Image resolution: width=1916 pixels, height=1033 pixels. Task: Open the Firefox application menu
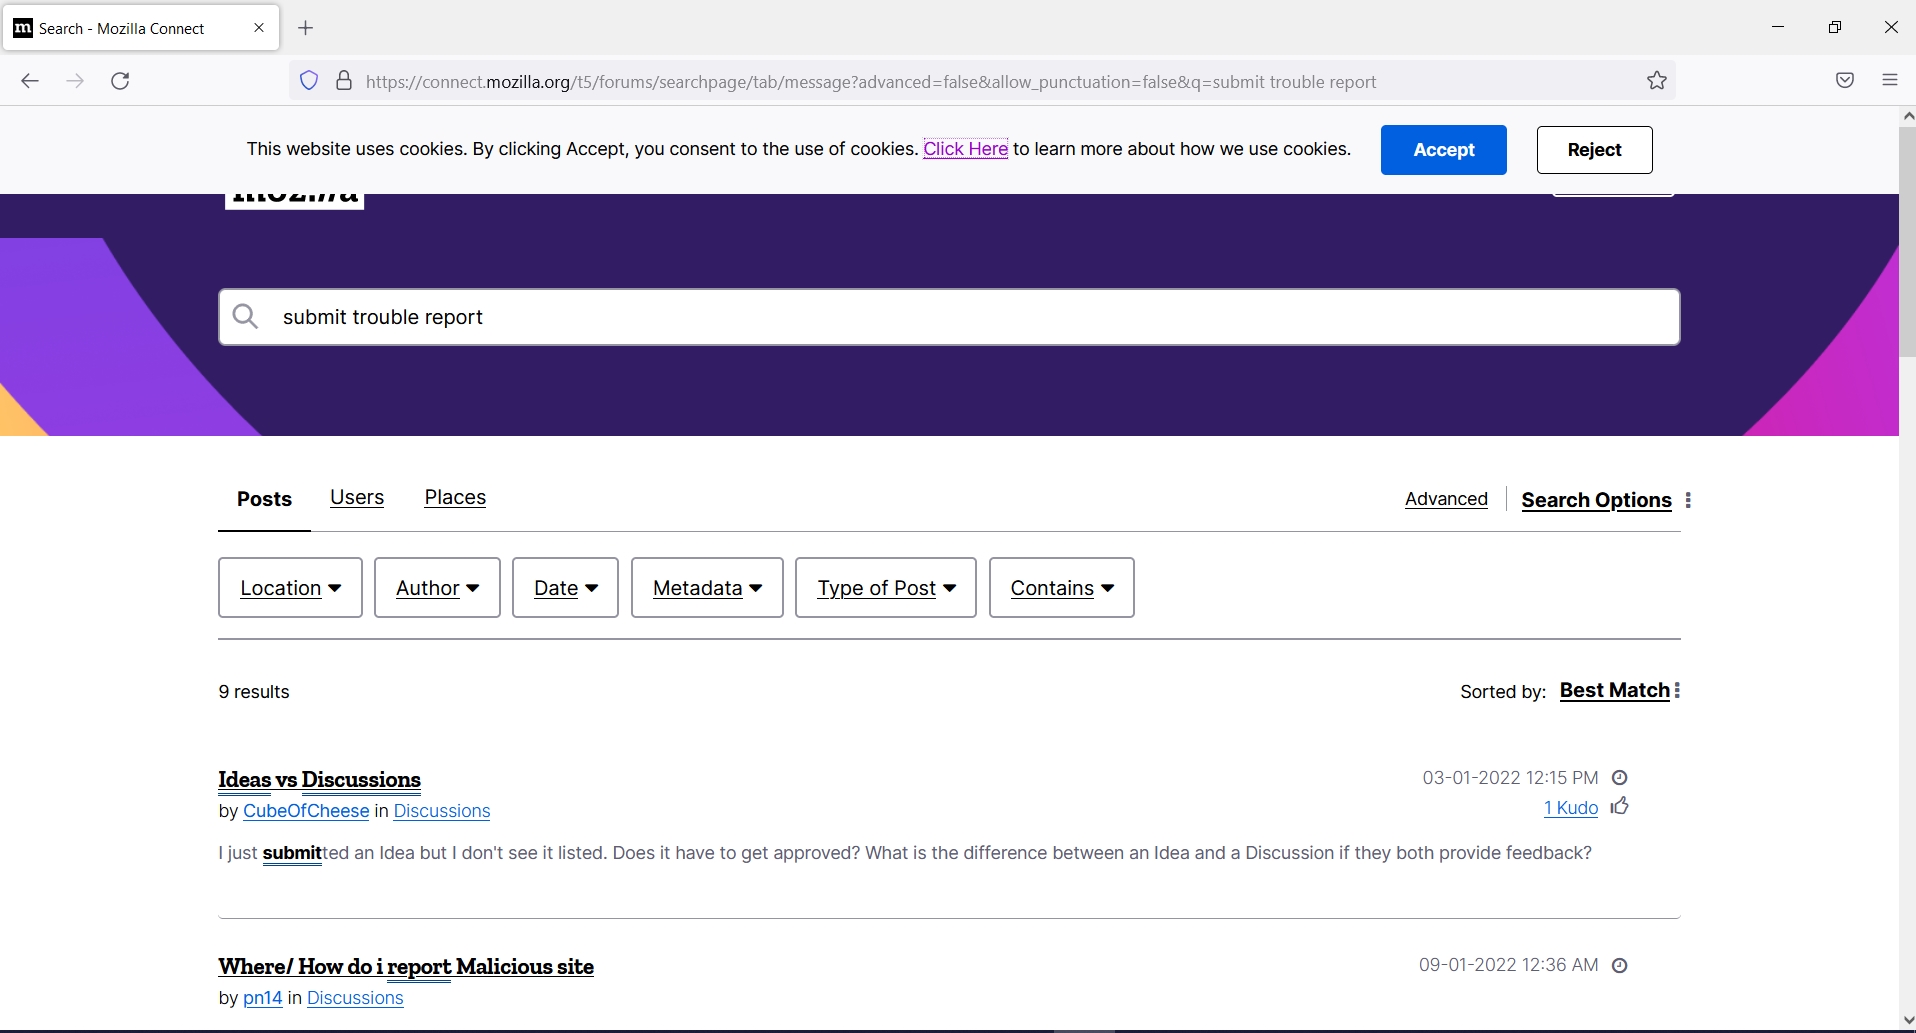tap(1890, 81)
